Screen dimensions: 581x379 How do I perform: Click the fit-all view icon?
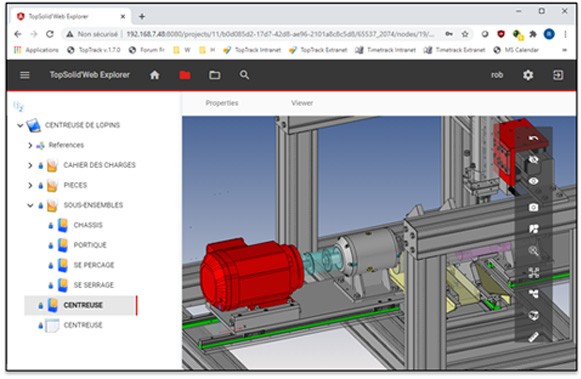pos(534,273)
